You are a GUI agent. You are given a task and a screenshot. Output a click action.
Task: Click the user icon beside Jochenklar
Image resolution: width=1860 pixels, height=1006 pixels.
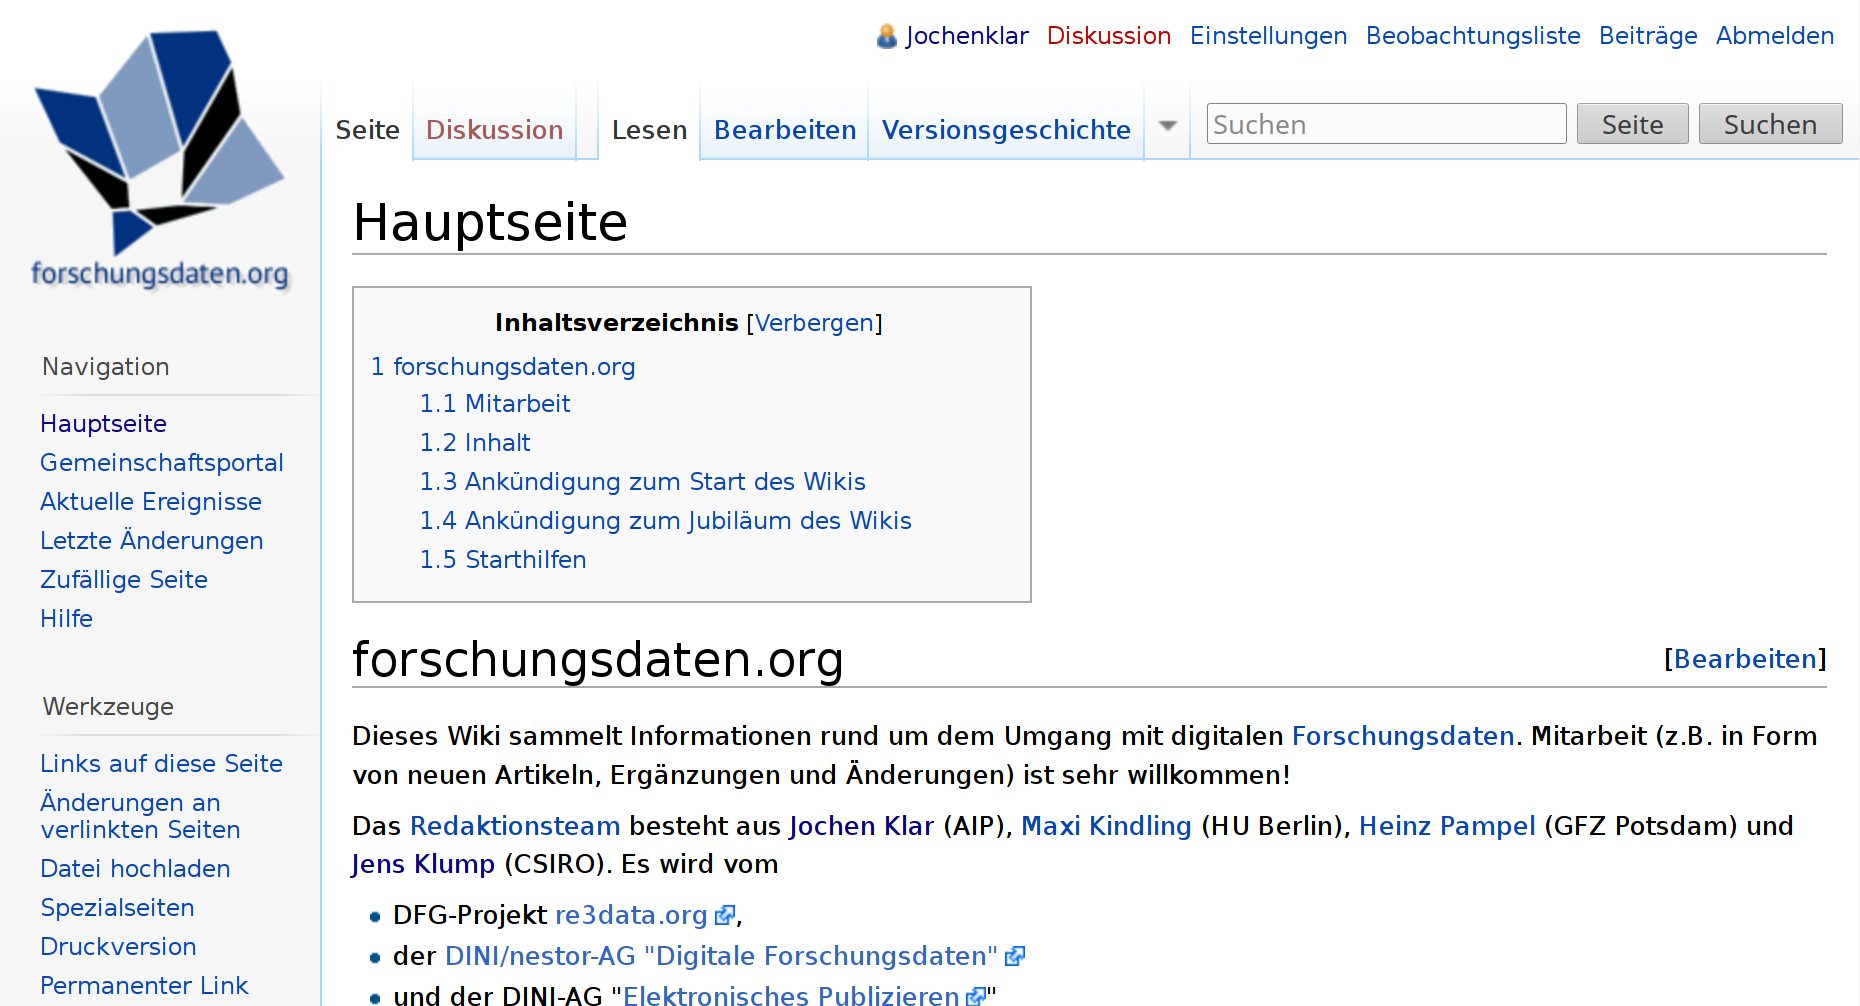point(887,36)
